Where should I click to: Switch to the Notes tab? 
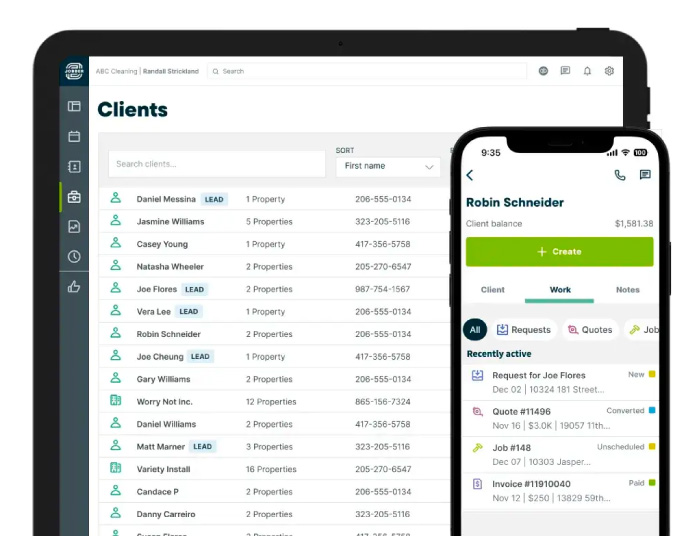[x=627, y=290]
